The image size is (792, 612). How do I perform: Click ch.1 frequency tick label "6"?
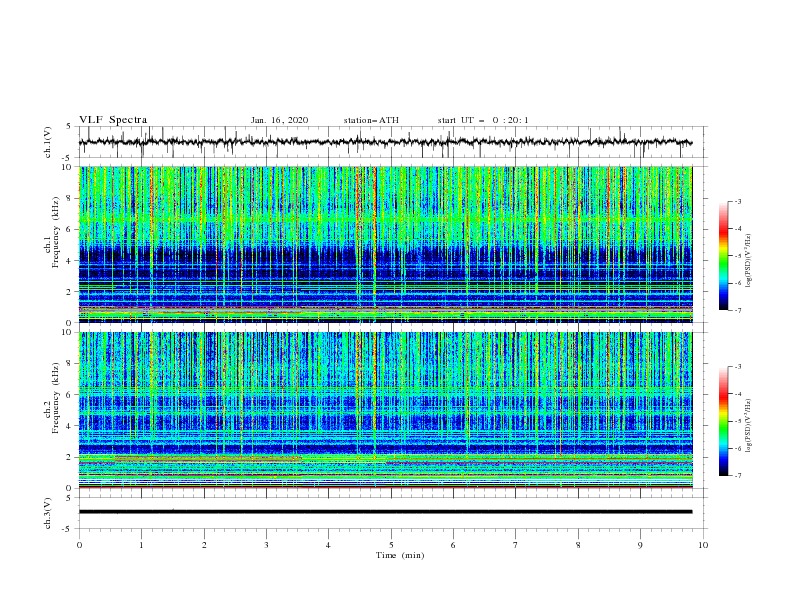click(70, 229)
